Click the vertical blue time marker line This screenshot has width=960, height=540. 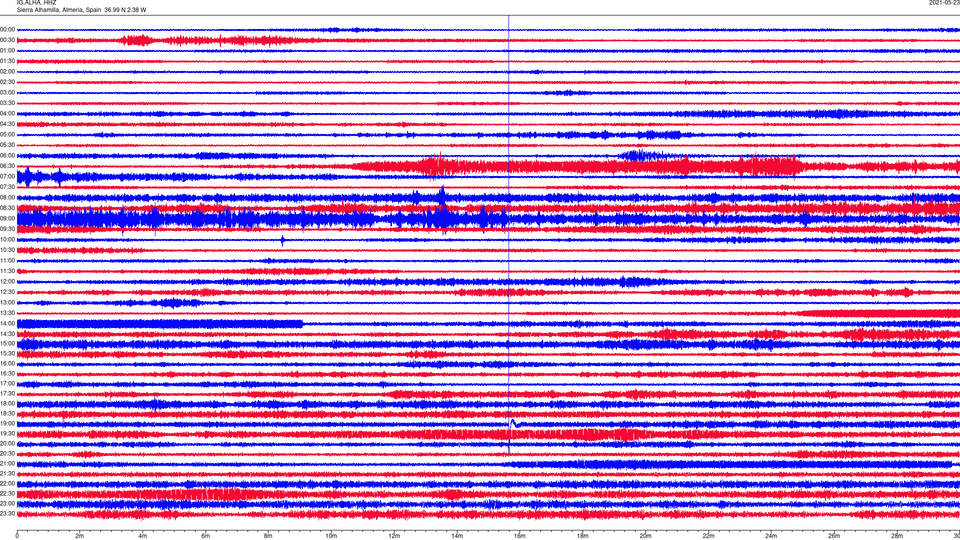coord(508,234)
